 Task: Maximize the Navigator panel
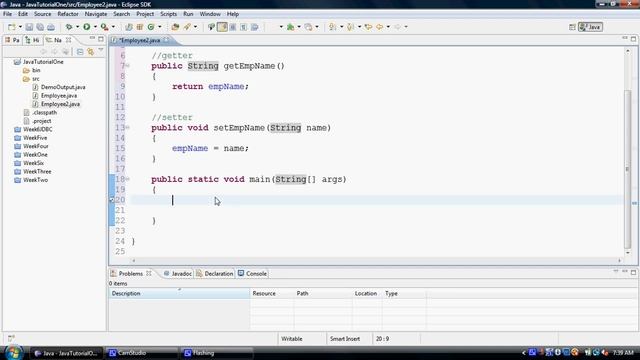[x=101, y=39]
